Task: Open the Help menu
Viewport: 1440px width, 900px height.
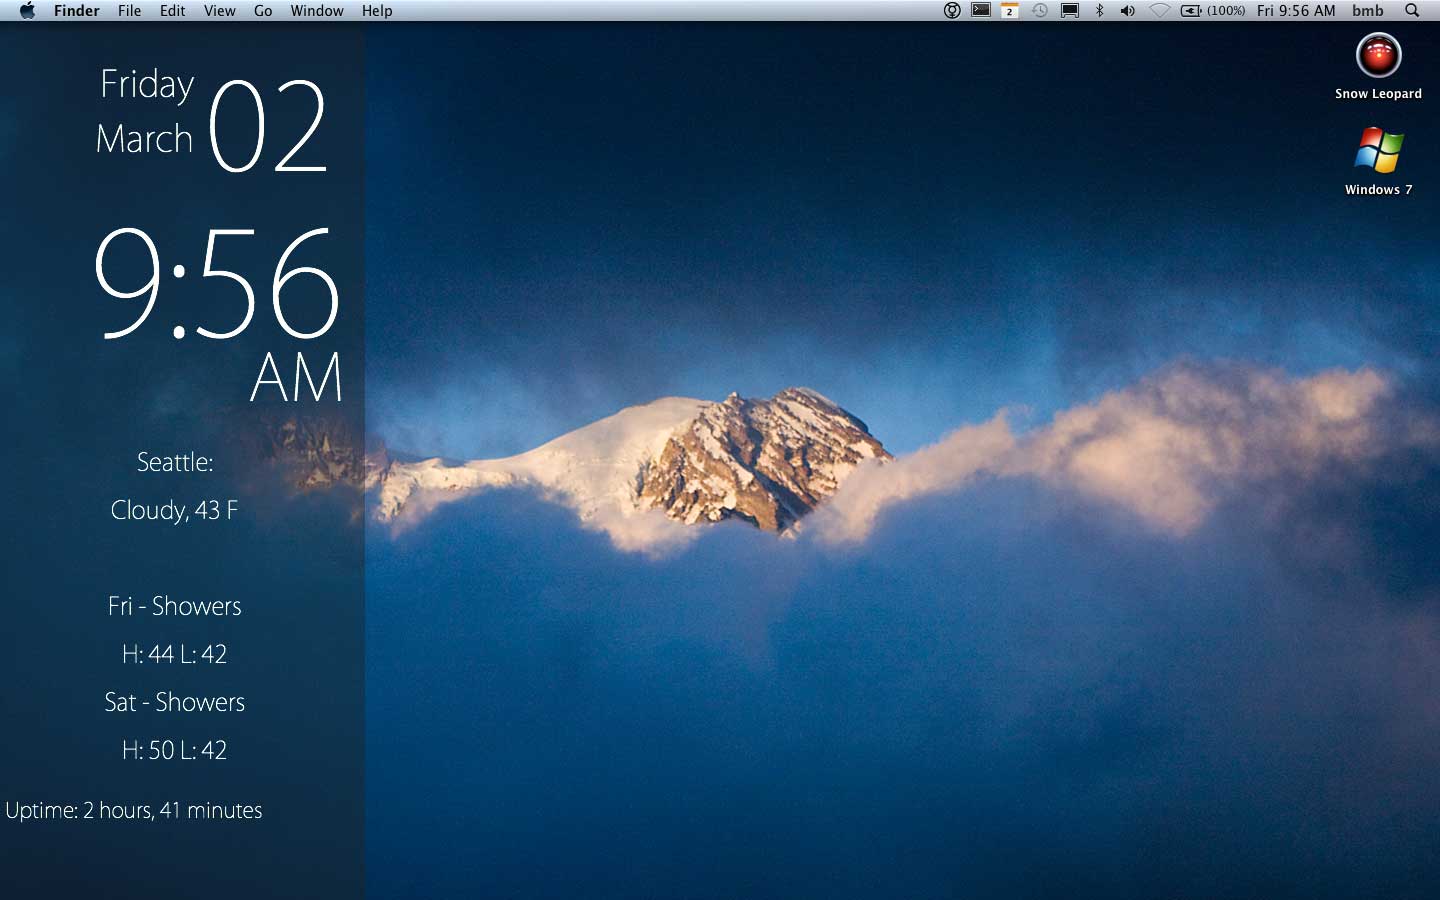Action: pos(377,10)
